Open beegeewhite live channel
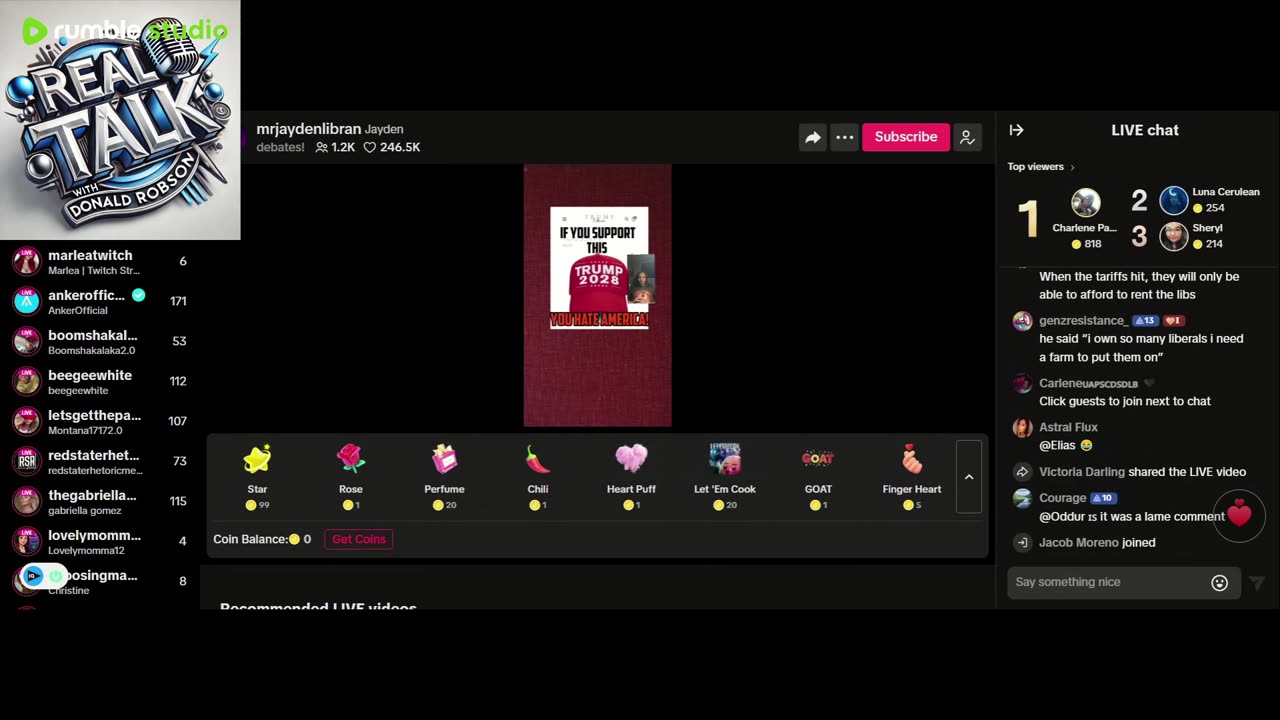This screenshot has height=720, width=1280. tap(100, 381)
